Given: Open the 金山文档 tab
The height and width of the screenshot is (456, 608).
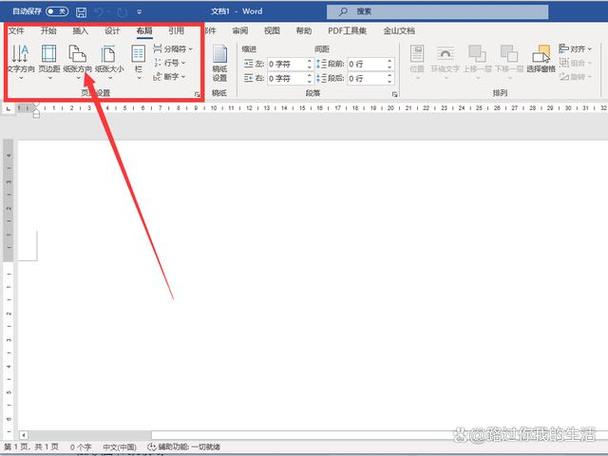Looking at the screenshot, I should click(x=399, y=31).
